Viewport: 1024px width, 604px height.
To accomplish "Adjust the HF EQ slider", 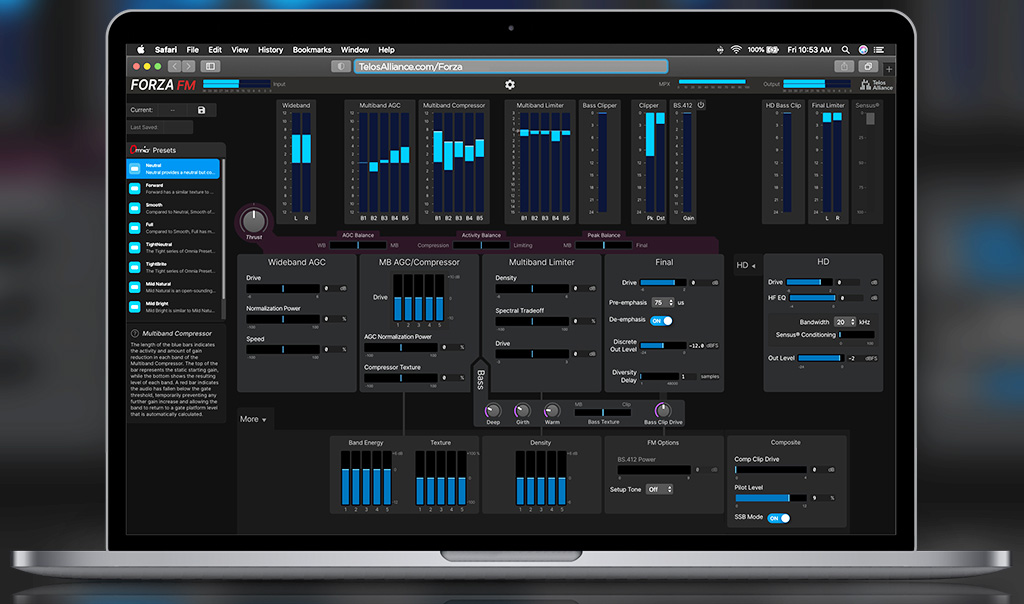I will (x=812, y=298).
